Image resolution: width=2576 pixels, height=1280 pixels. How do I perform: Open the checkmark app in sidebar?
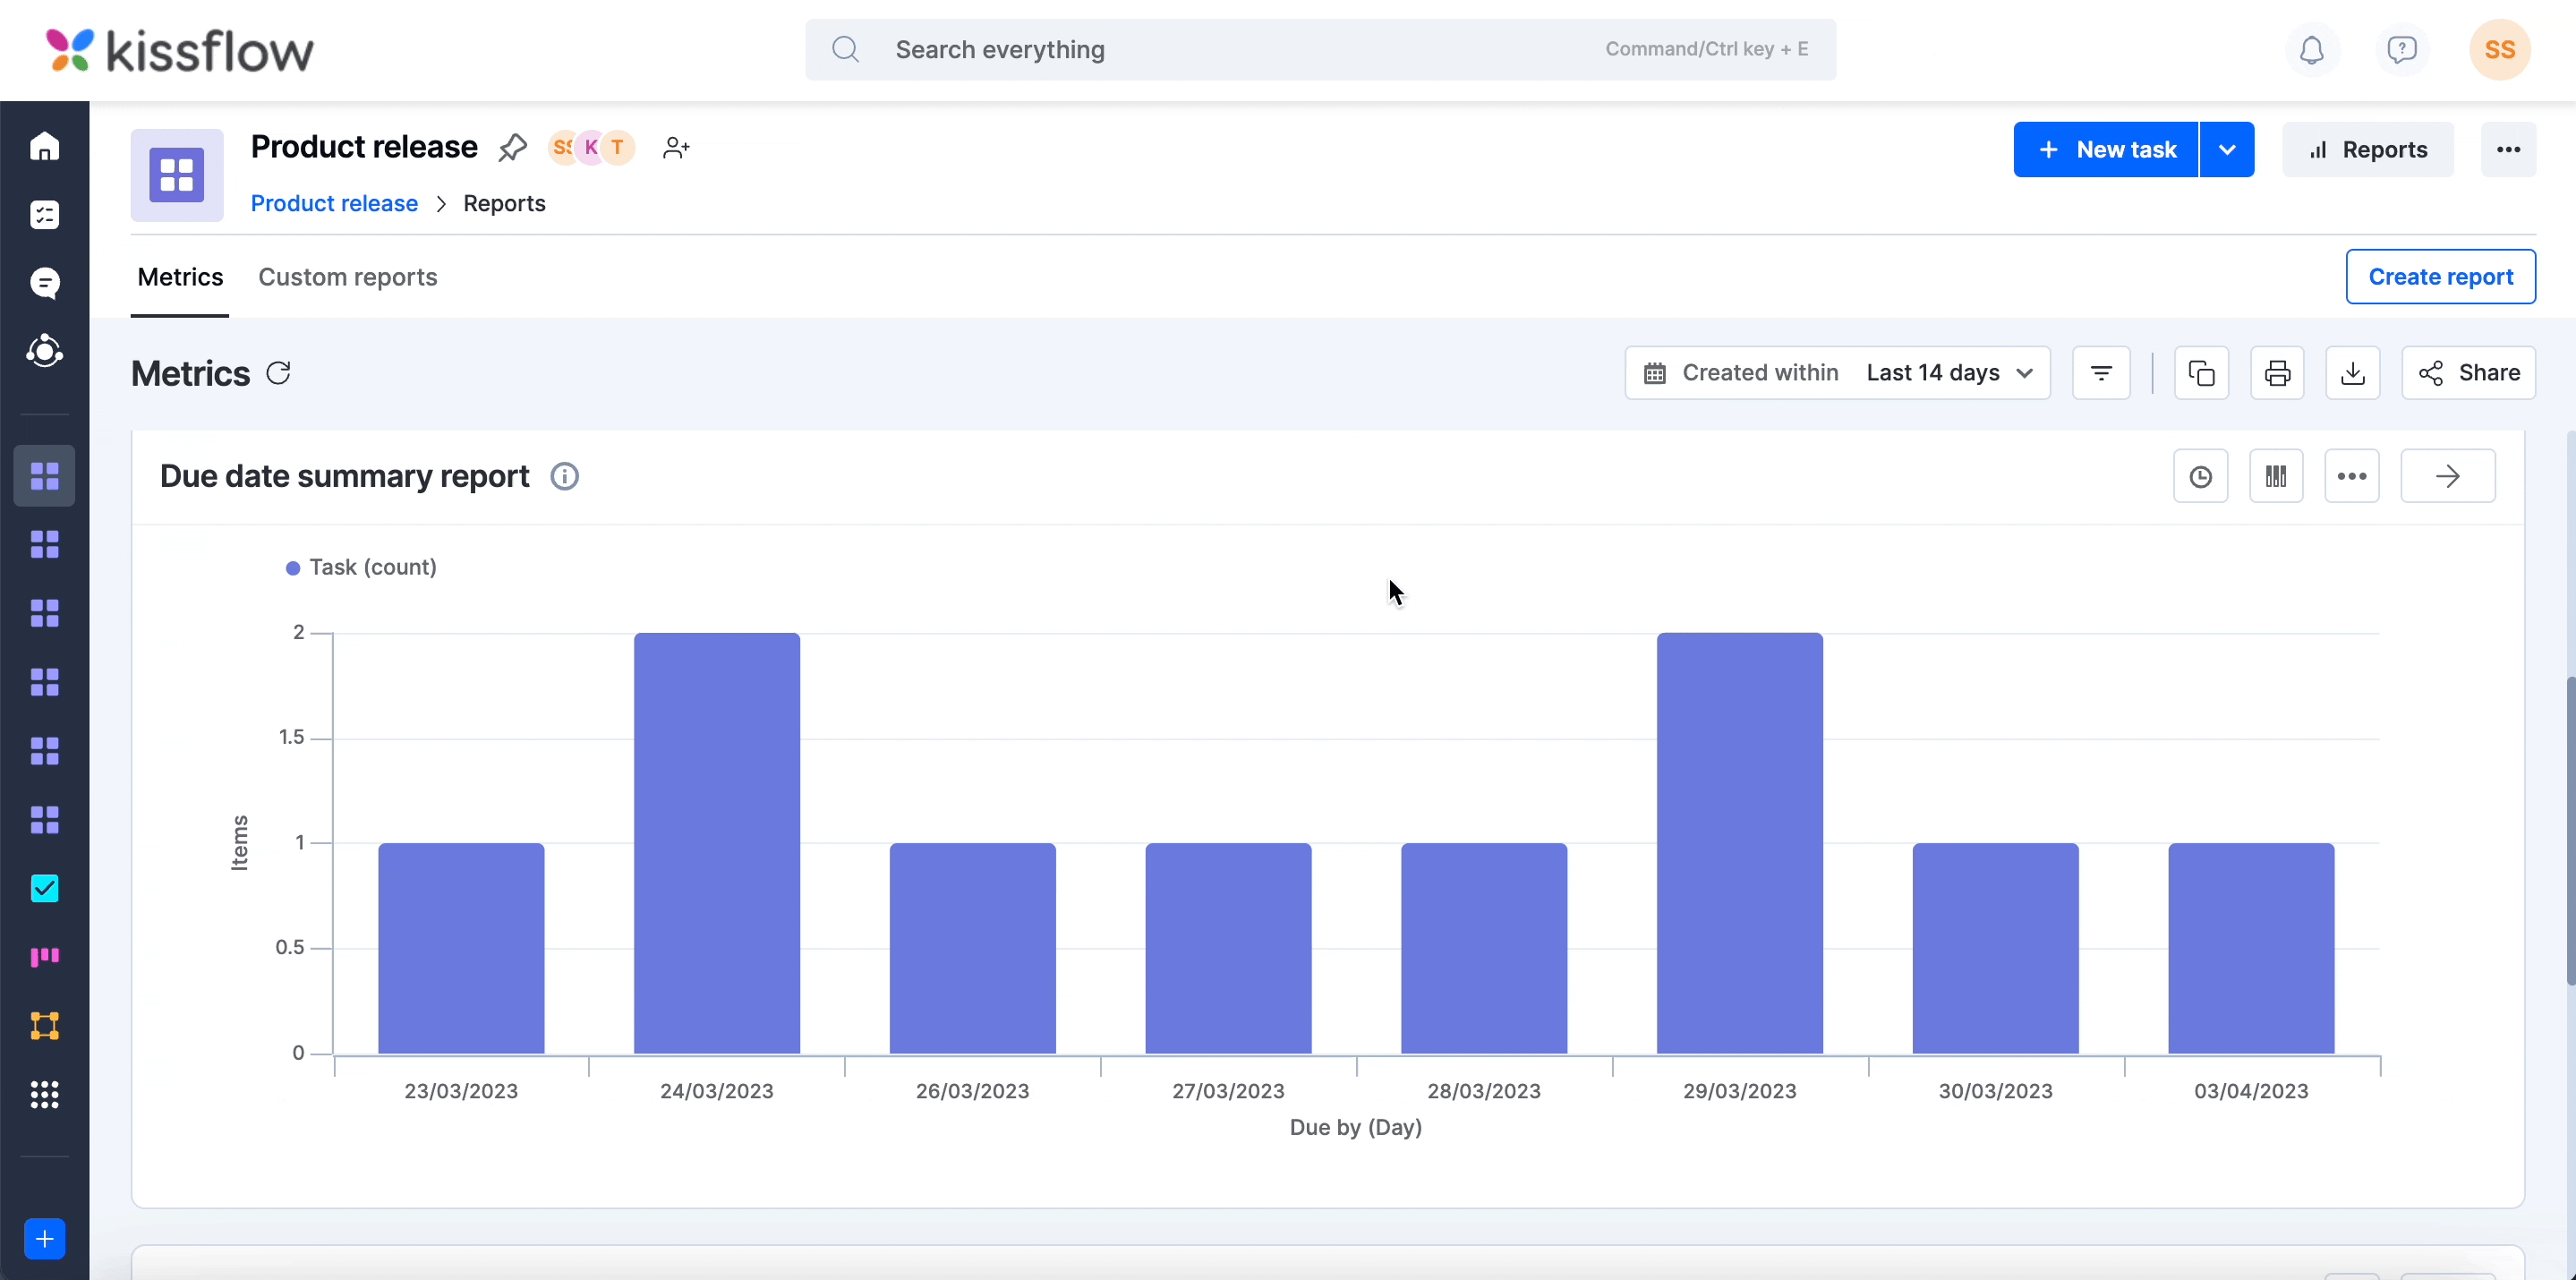[45, 888]
